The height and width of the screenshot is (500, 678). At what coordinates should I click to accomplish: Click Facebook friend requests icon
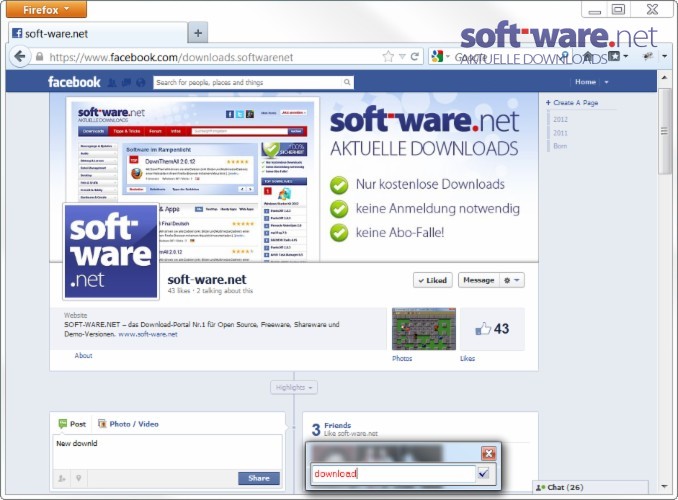coord(112,82)
